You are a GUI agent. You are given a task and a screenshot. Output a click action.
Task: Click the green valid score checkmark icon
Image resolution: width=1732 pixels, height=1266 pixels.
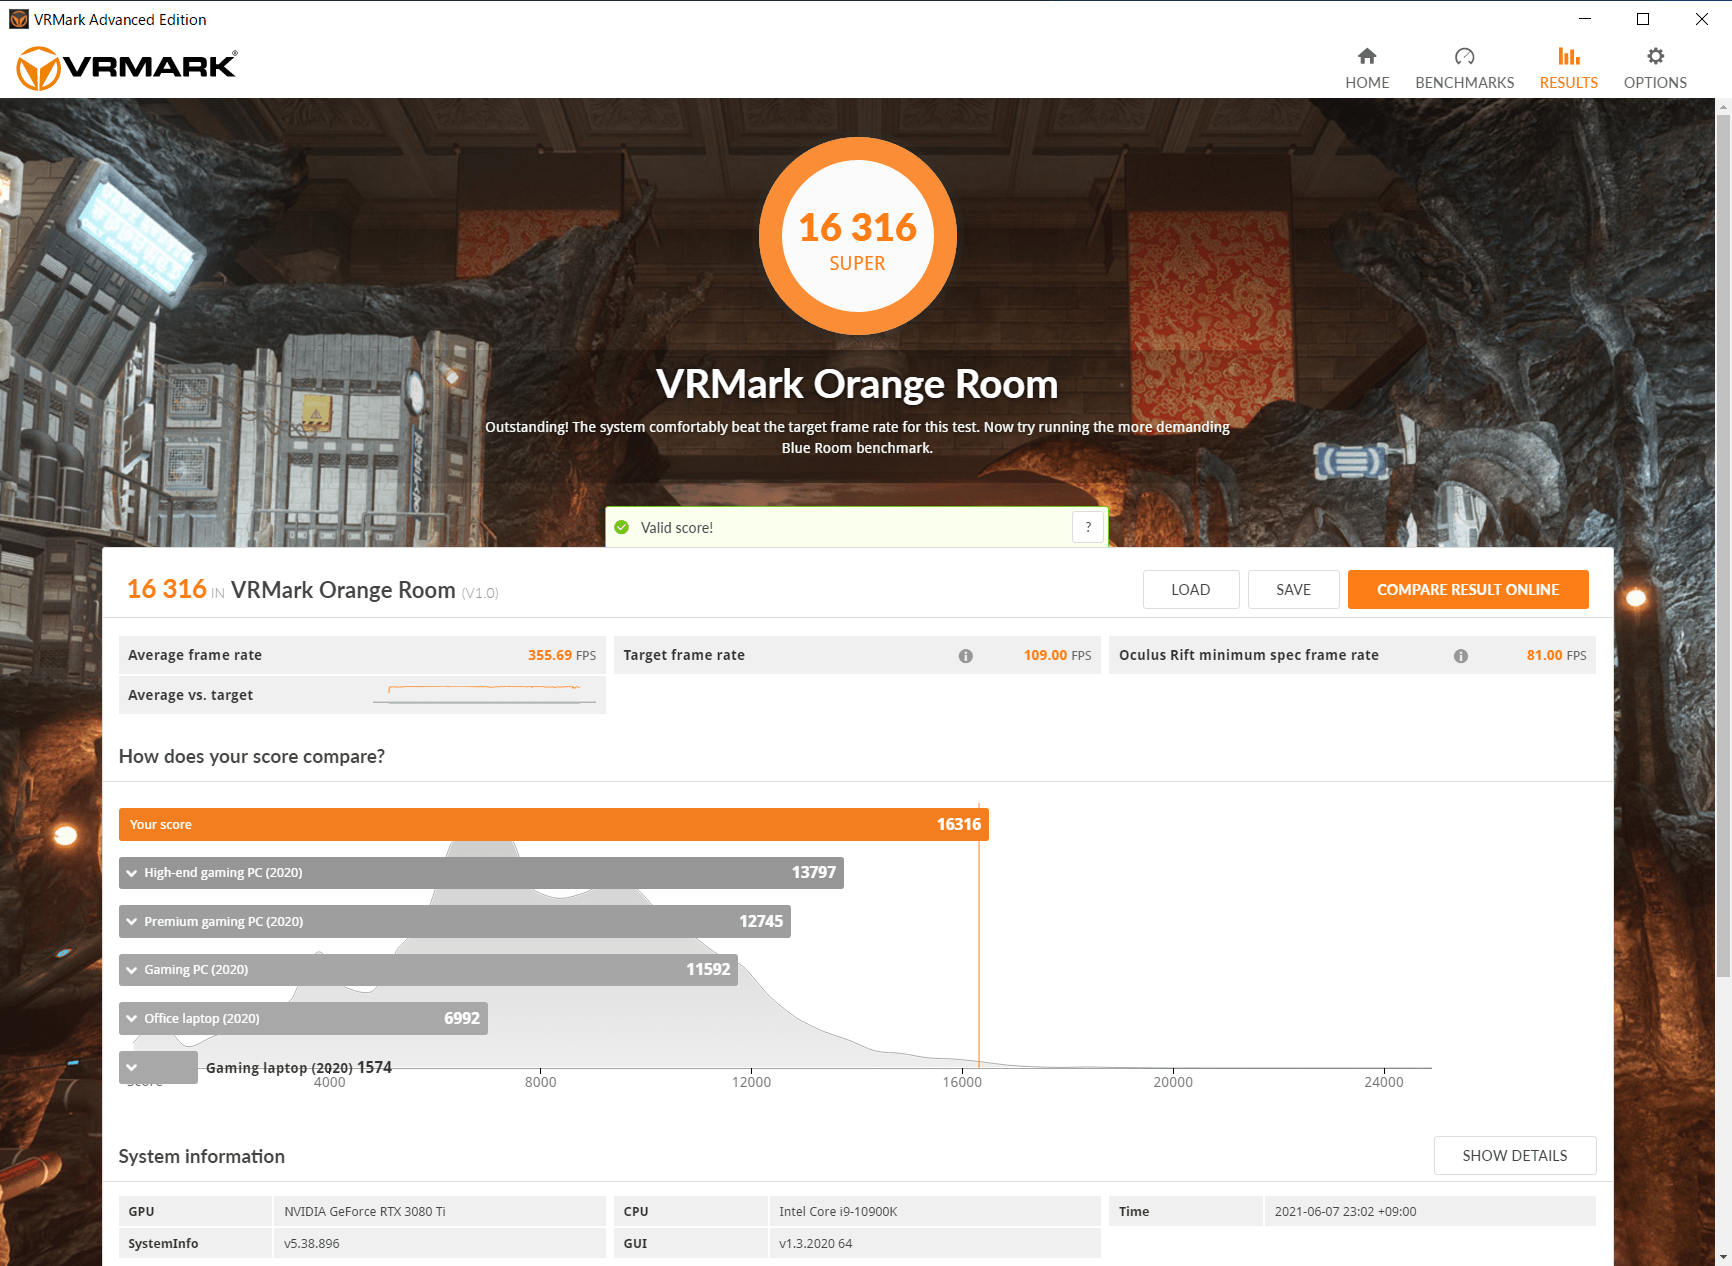[x=621, y=527]
